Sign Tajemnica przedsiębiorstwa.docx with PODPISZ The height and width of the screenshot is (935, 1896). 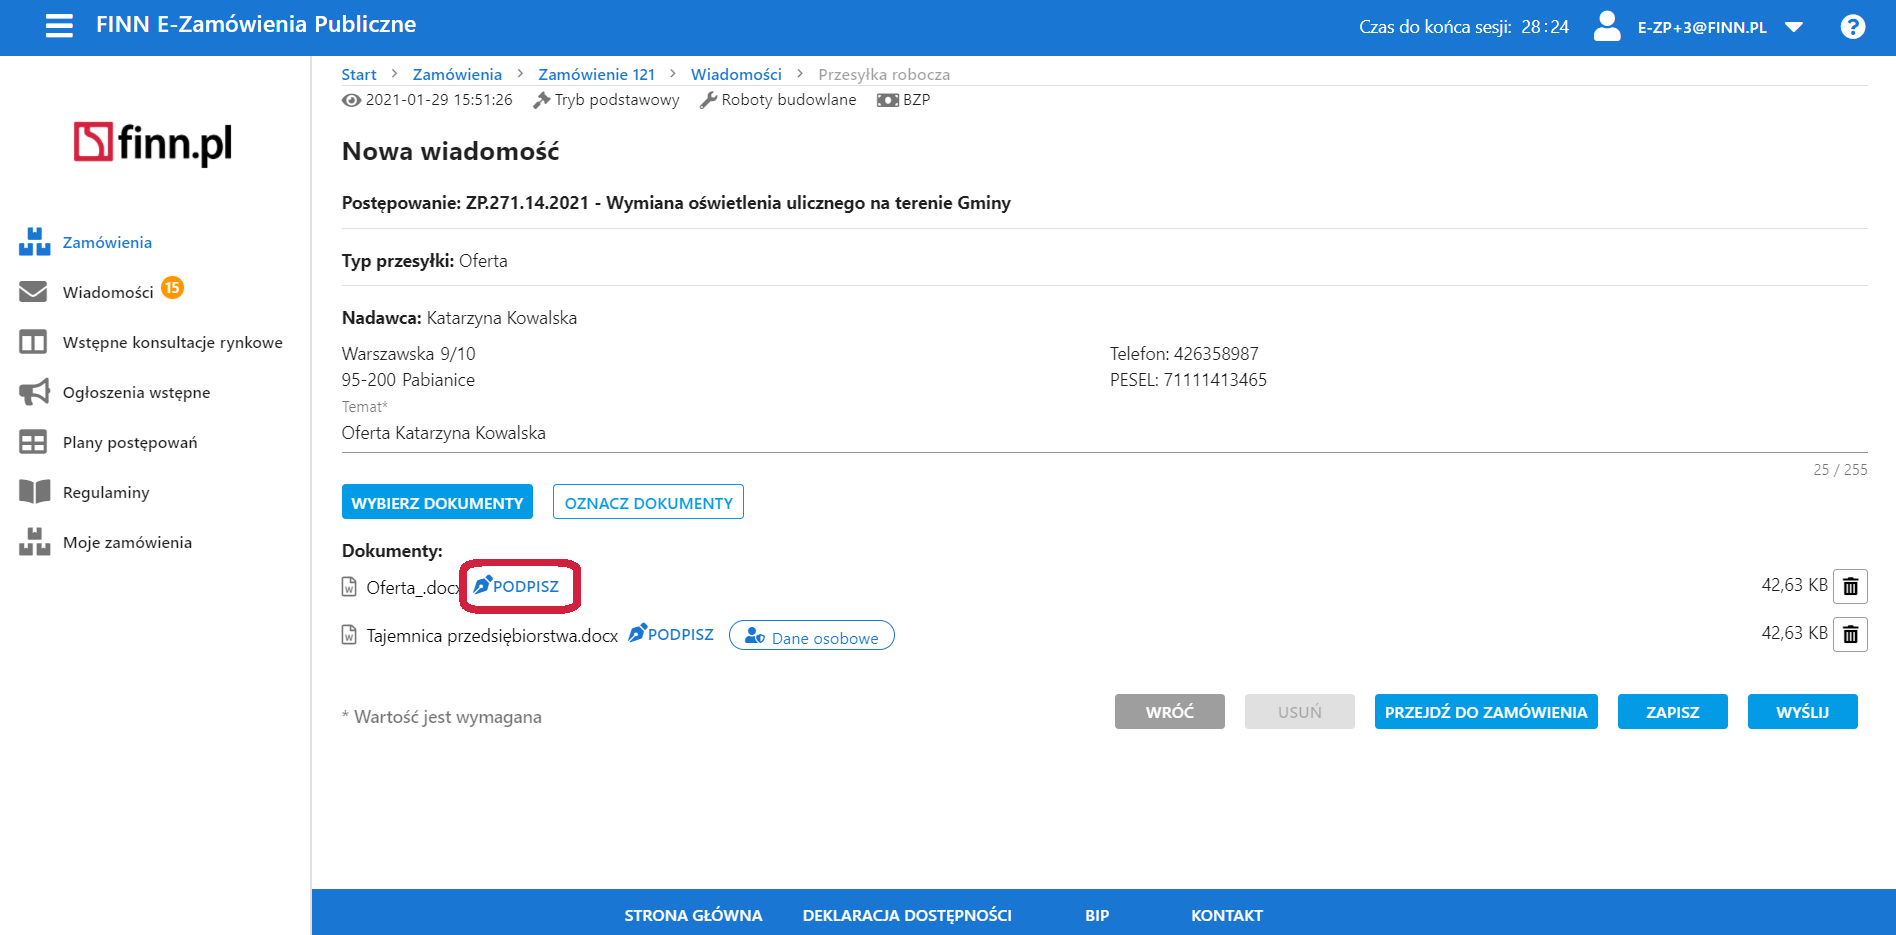(x=671, y=634)
